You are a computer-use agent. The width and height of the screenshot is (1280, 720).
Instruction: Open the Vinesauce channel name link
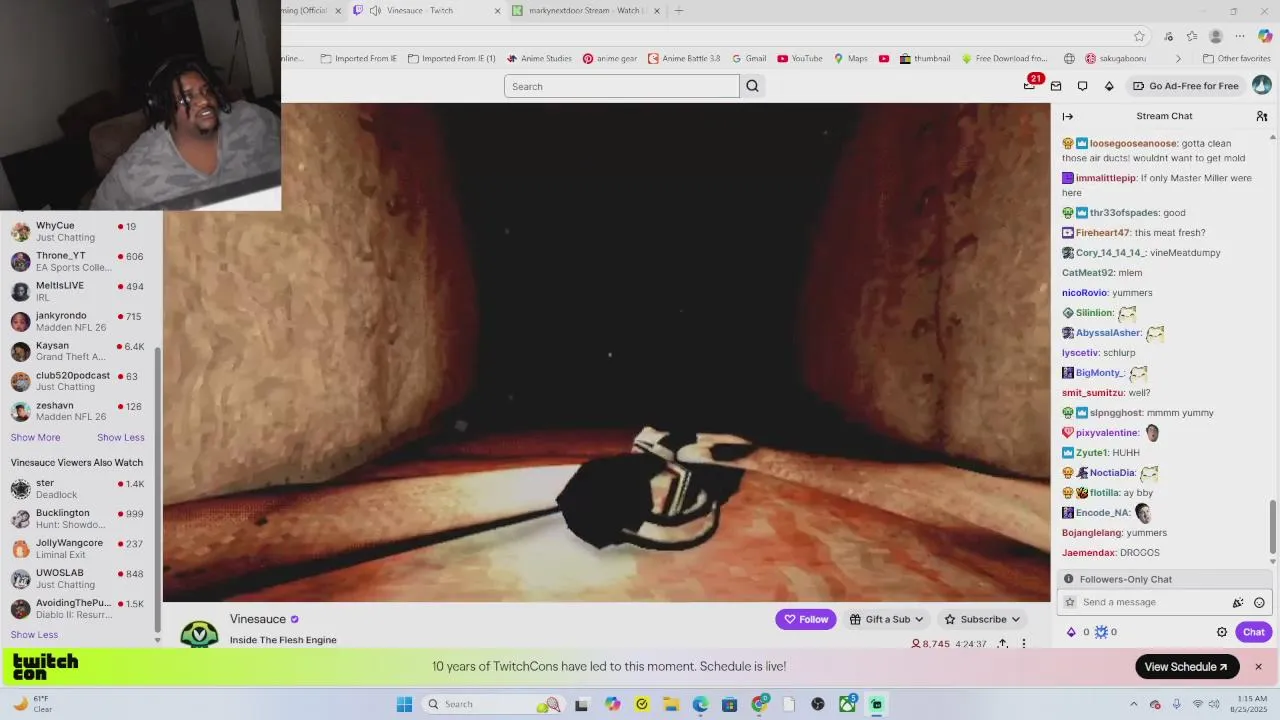(258, 619)
